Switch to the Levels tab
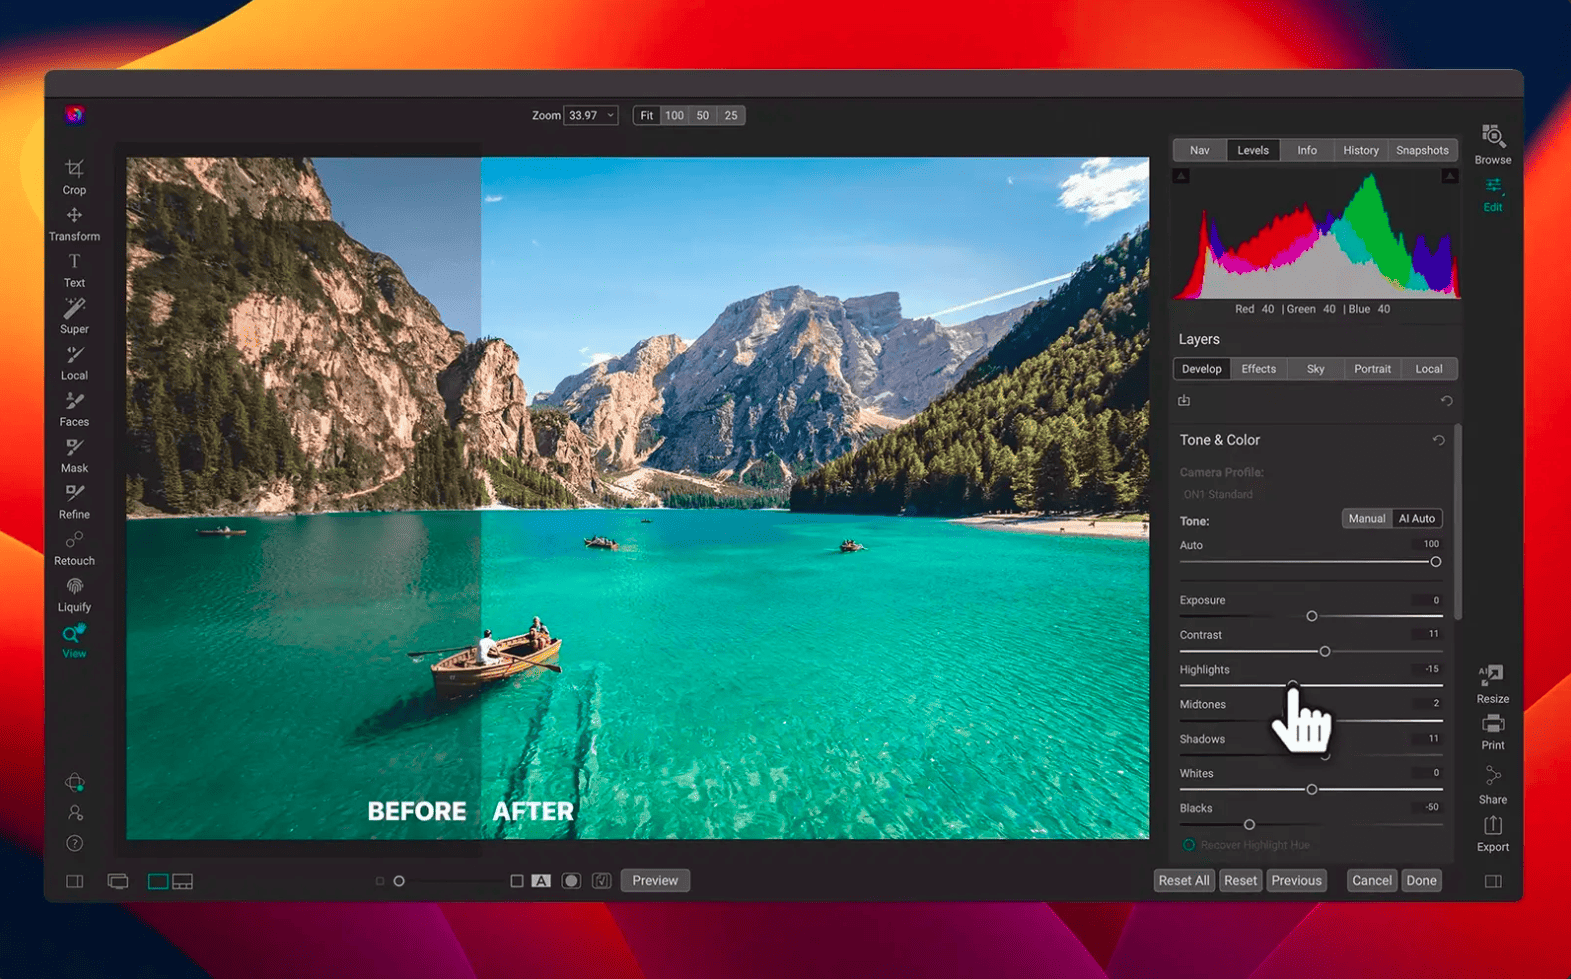The height and width of the screenshot is (979, 1571). [x=1253, y=150]
